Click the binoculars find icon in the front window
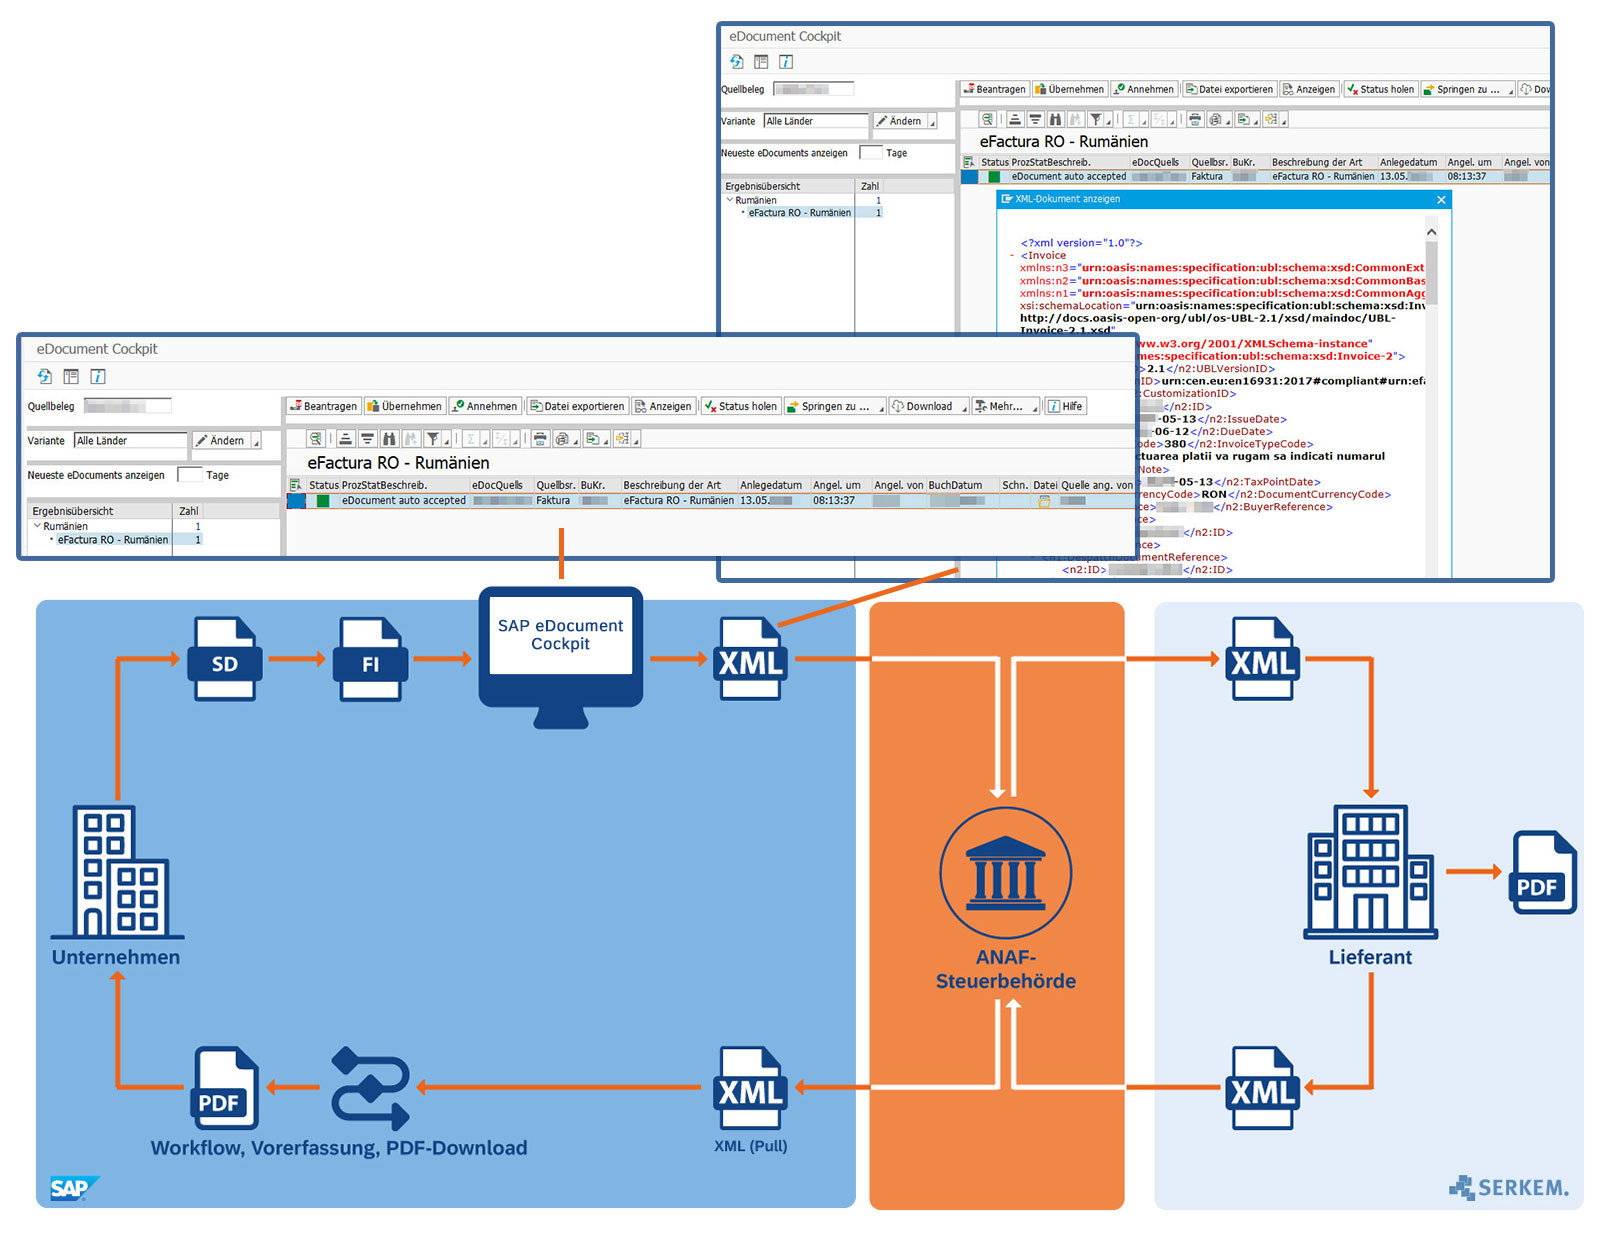 coord(389,439)
